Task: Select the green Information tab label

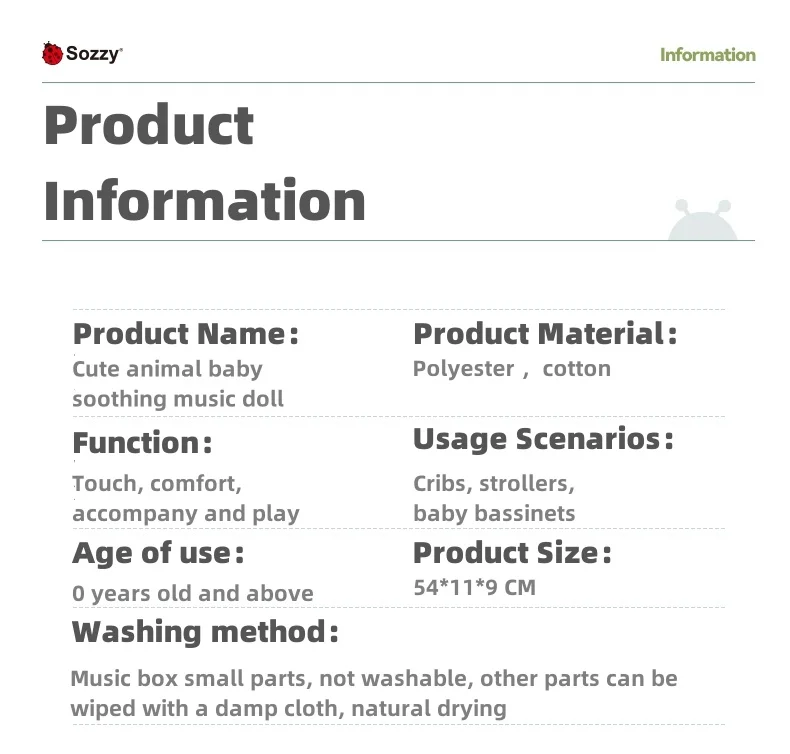Action: point(707,55)
